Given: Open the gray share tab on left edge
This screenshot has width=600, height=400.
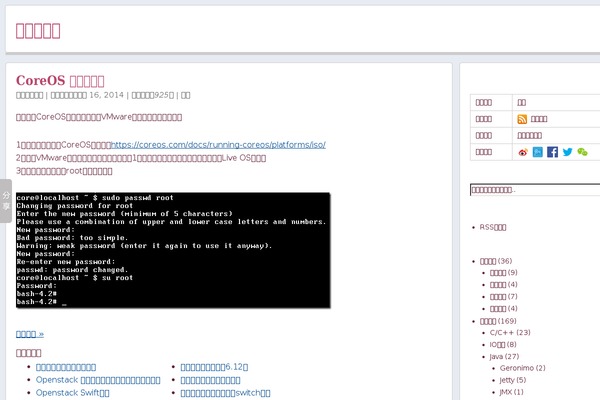Looking at the screenshot, I should 6,201.
